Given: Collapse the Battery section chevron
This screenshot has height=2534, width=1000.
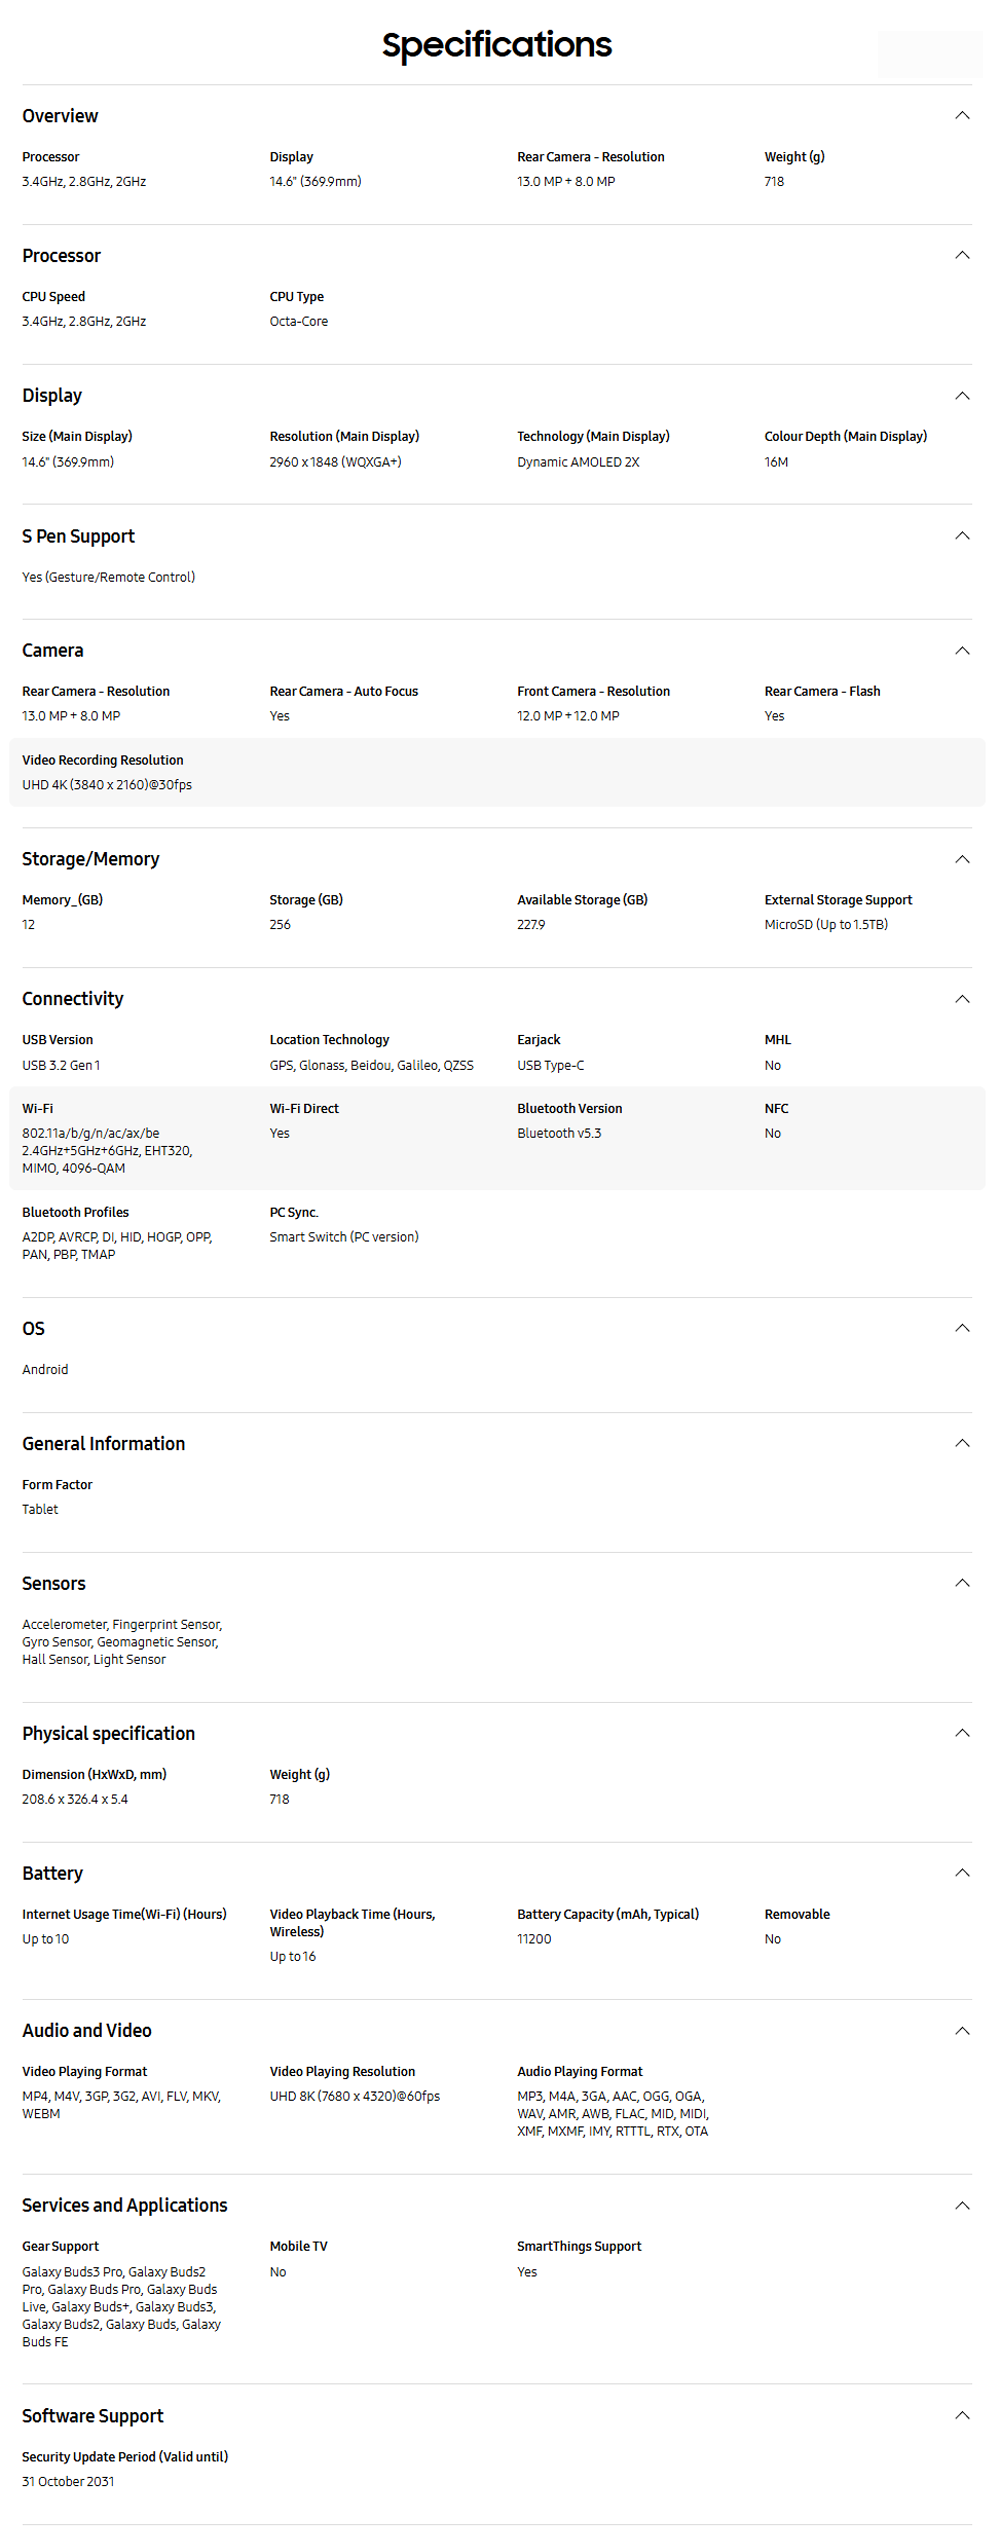Looking at the screenshot, I should coord(962,1874).
